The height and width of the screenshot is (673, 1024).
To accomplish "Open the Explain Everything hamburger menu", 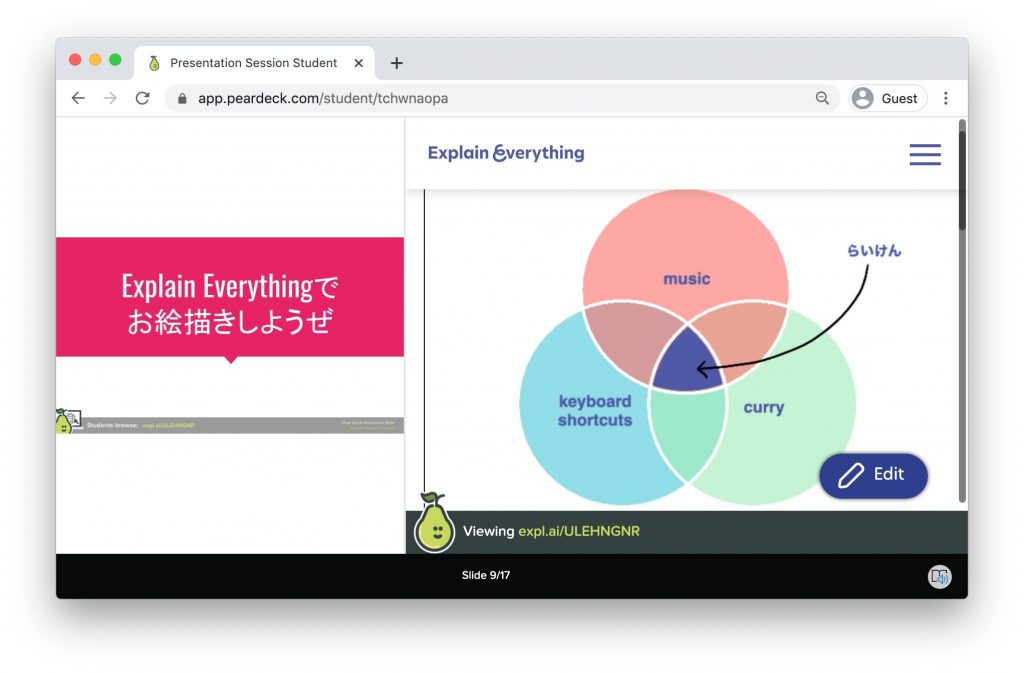I will 924,154.
